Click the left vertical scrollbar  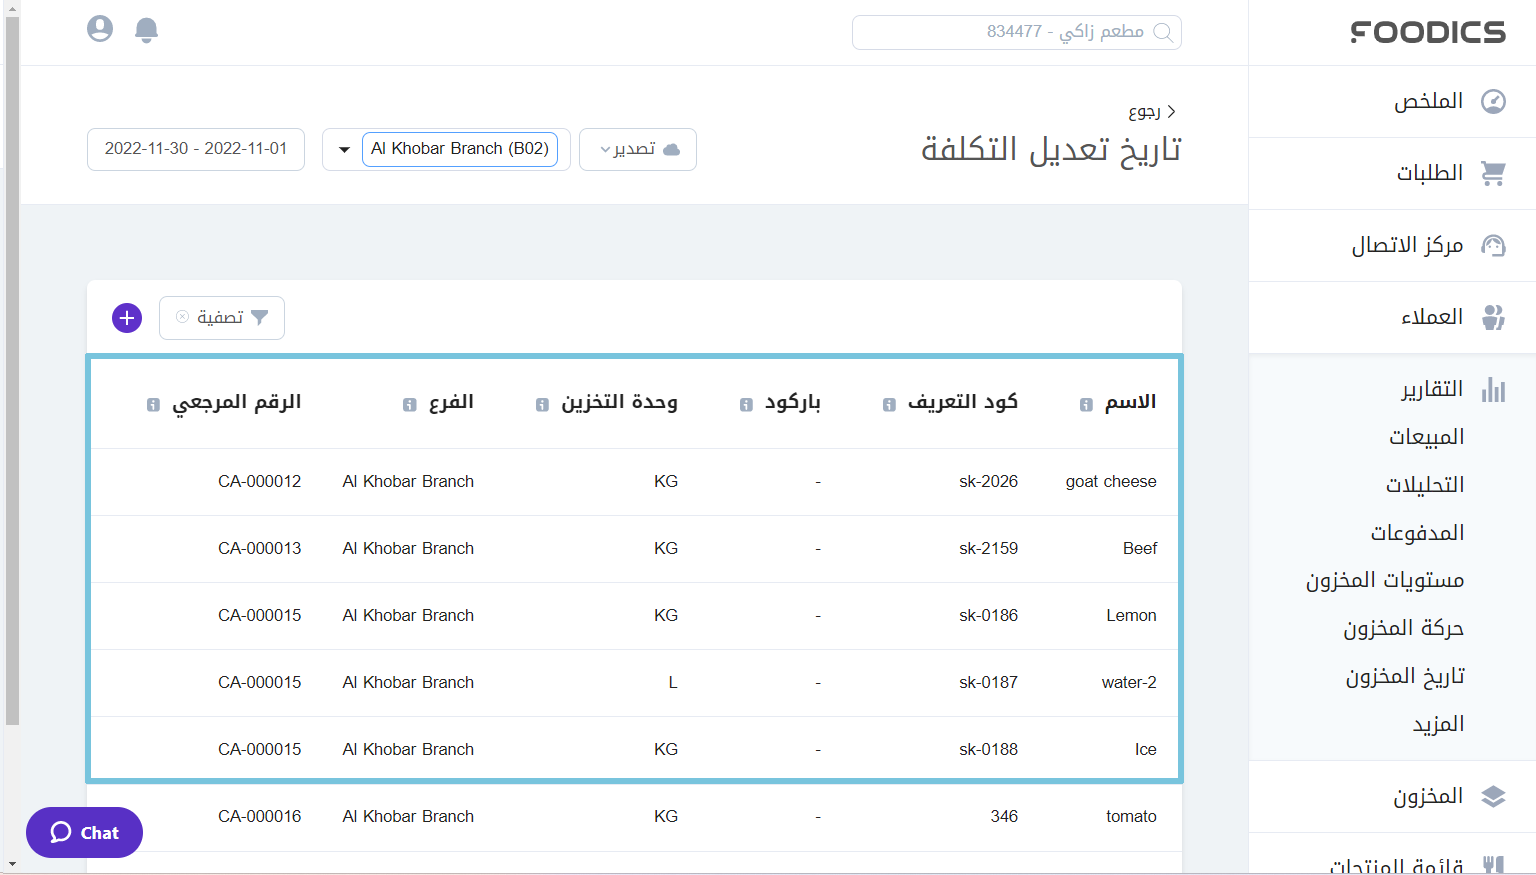tap(12, 400)
